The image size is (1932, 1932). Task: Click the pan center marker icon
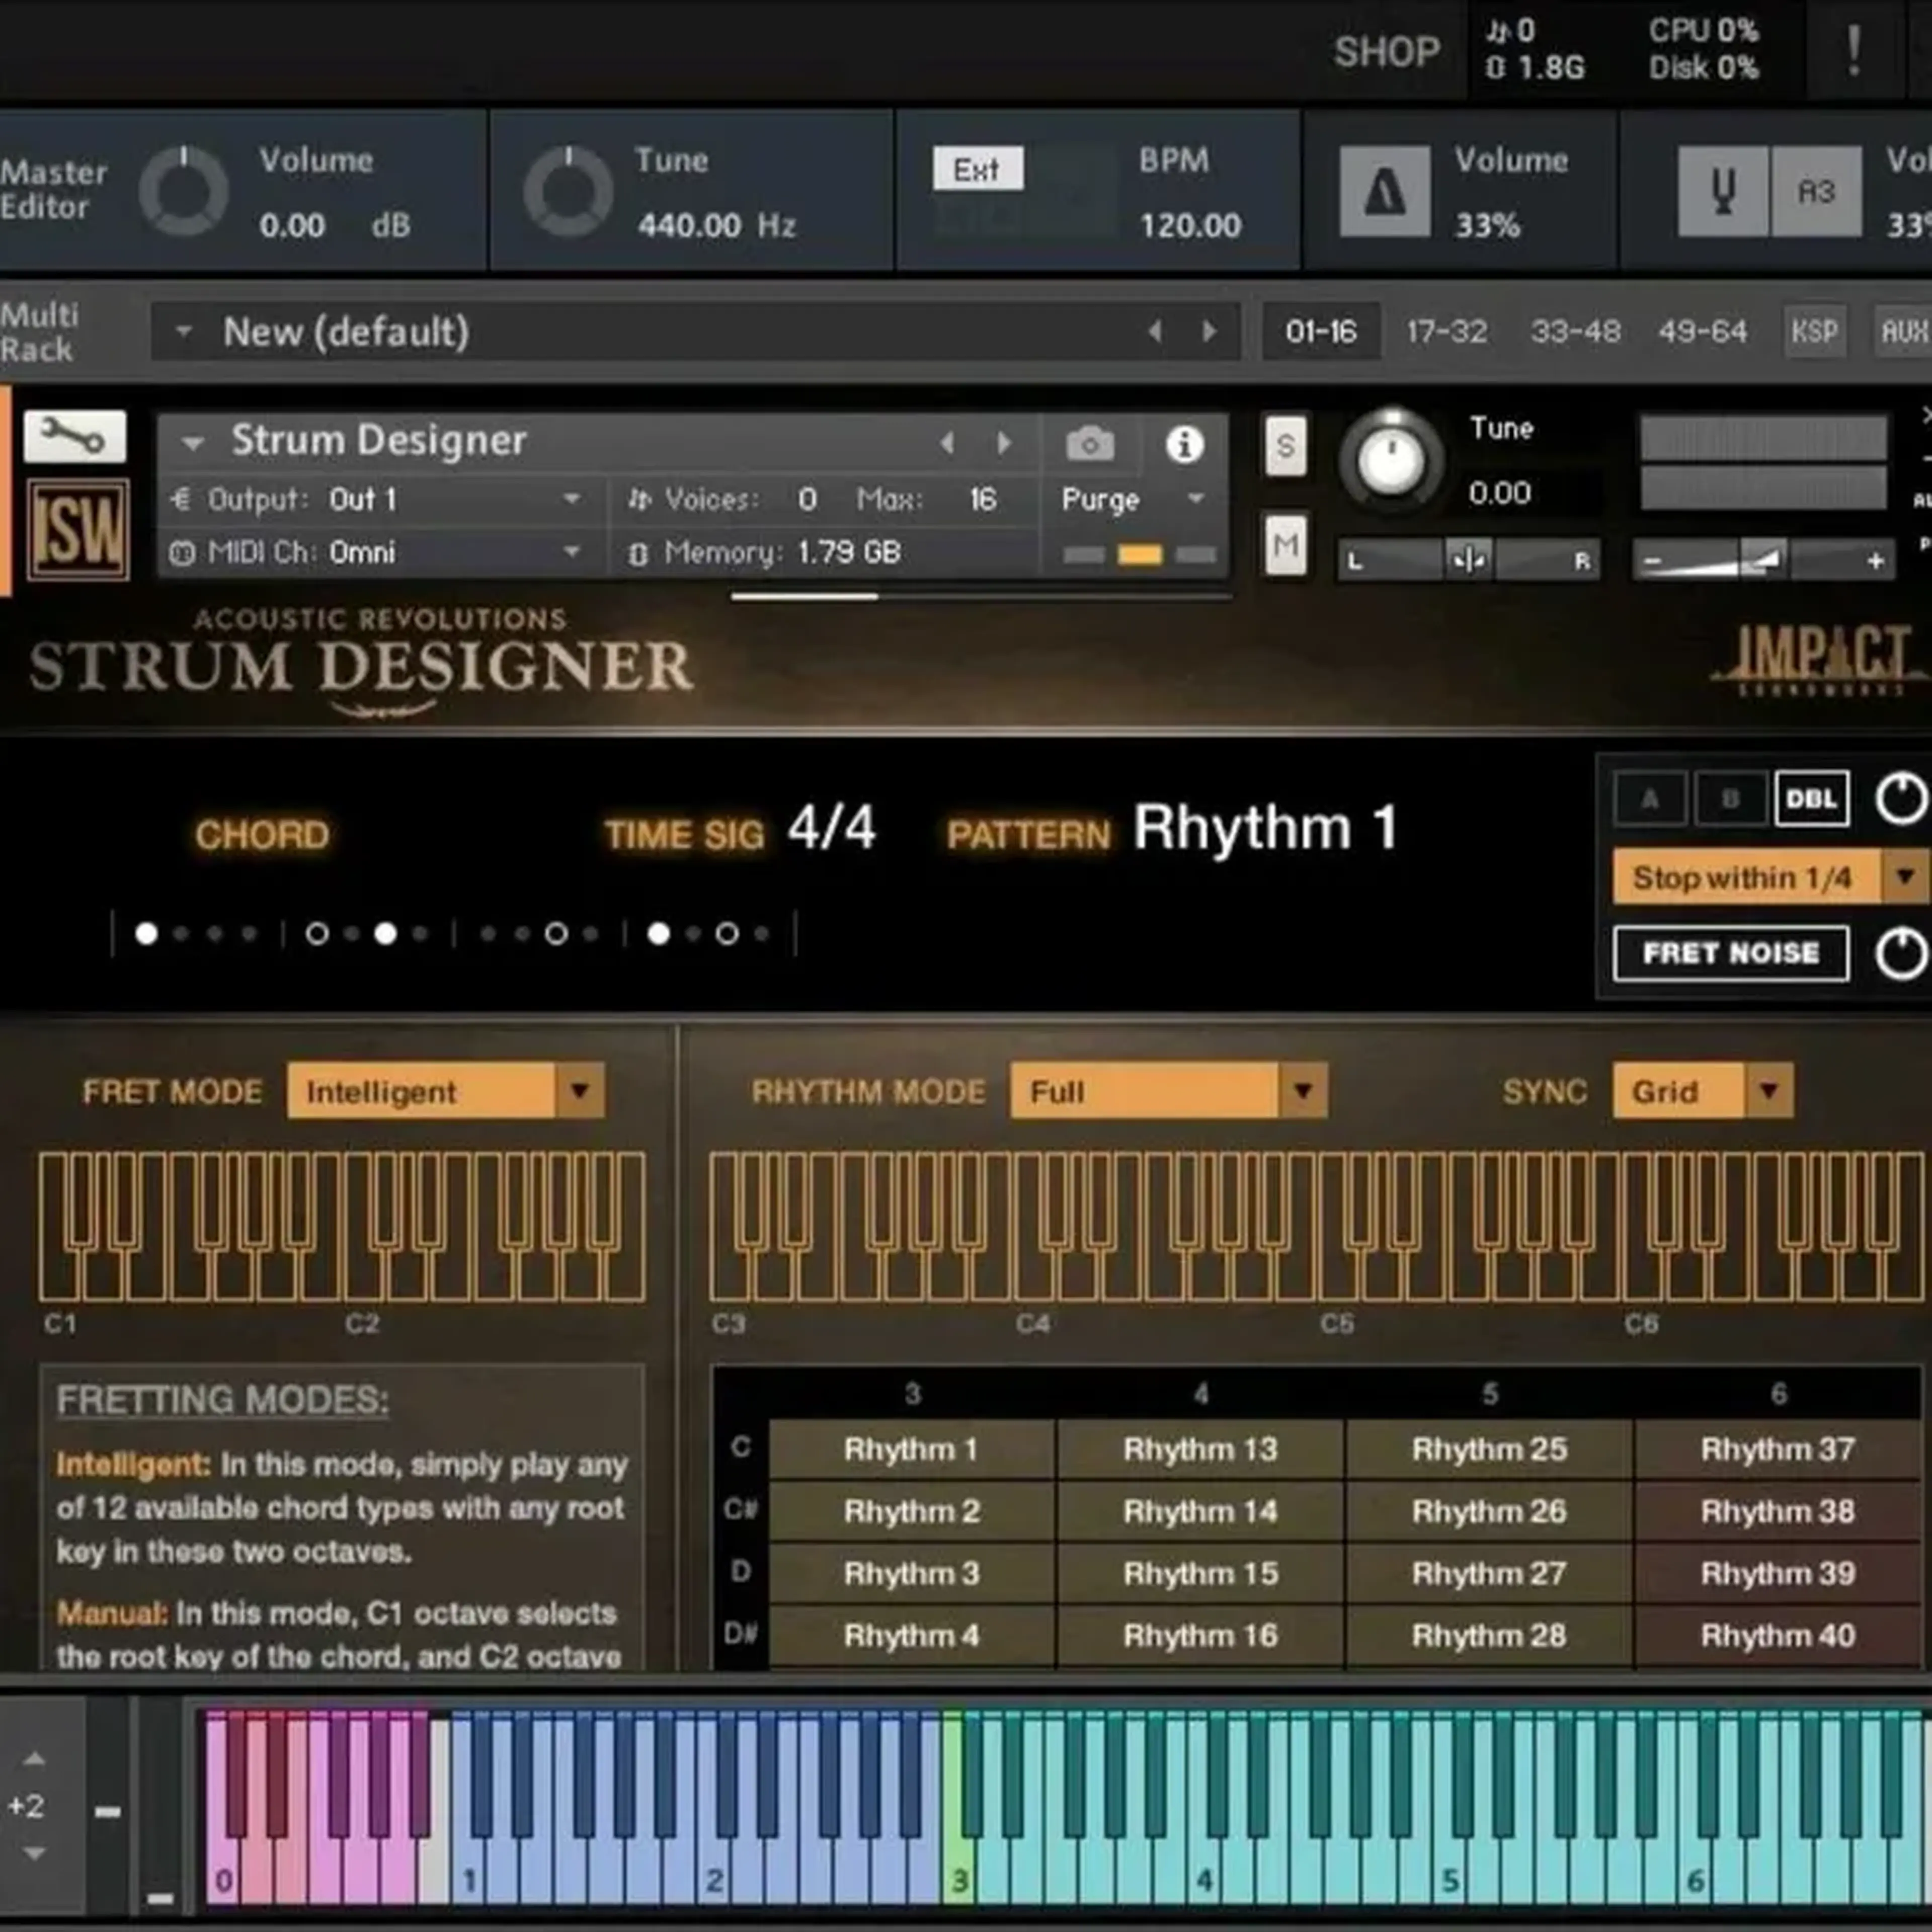coord(1468,560)
